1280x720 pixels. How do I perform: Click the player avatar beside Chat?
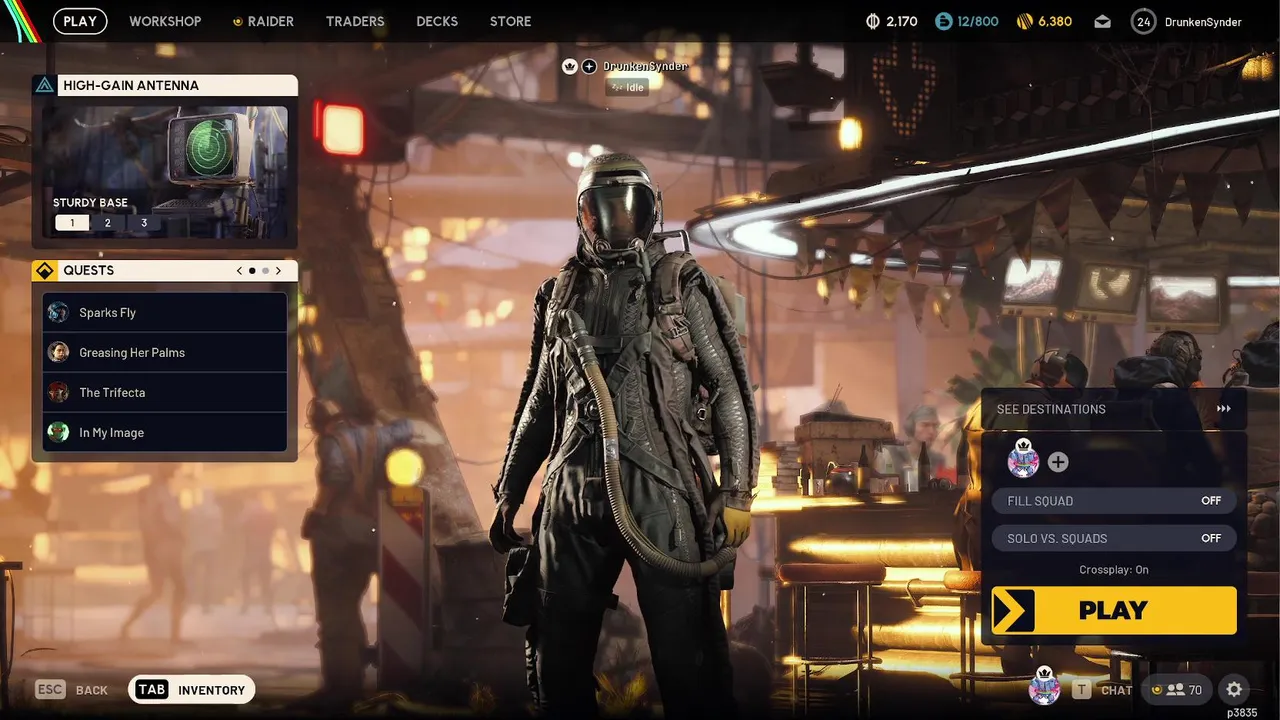(1044, 686)
